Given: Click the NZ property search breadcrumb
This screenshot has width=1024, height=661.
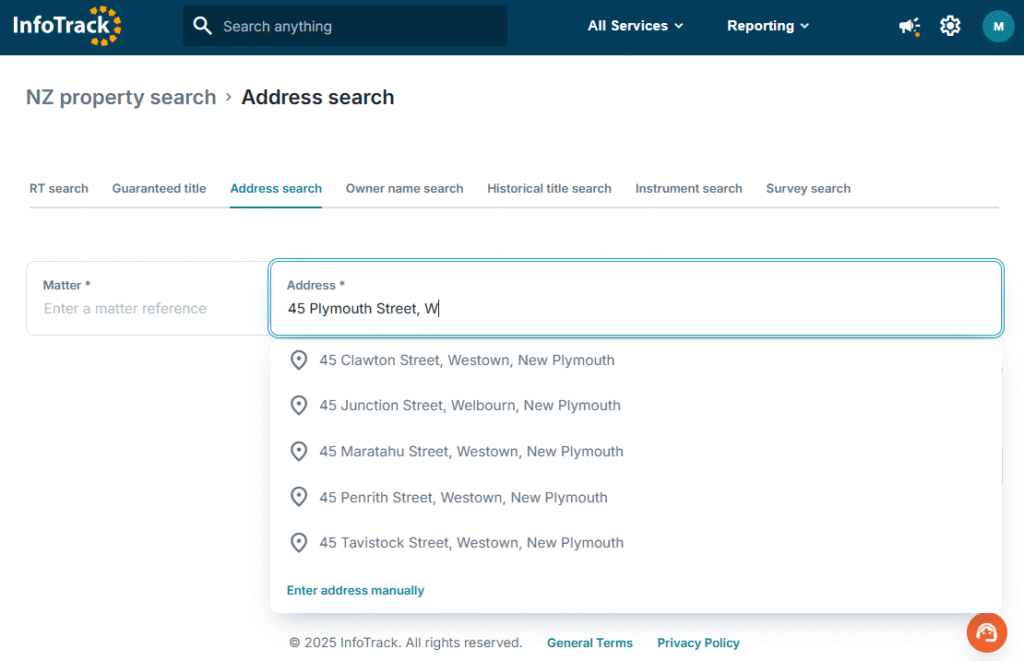Looking at the screenshot, I should click(121, 97).
